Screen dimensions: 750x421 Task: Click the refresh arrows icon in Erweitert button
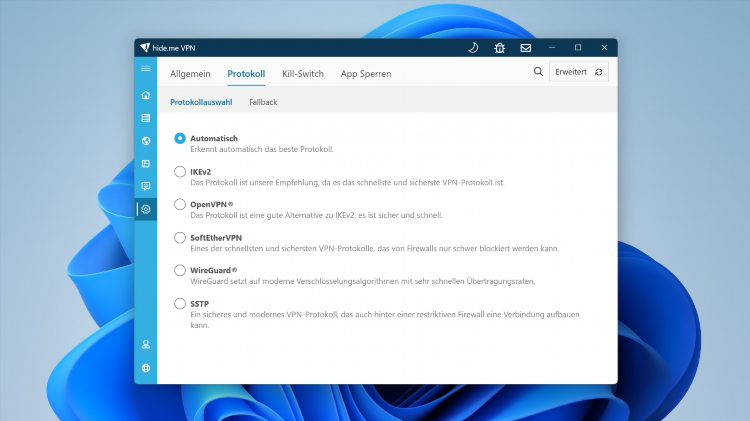coord(598,72)
